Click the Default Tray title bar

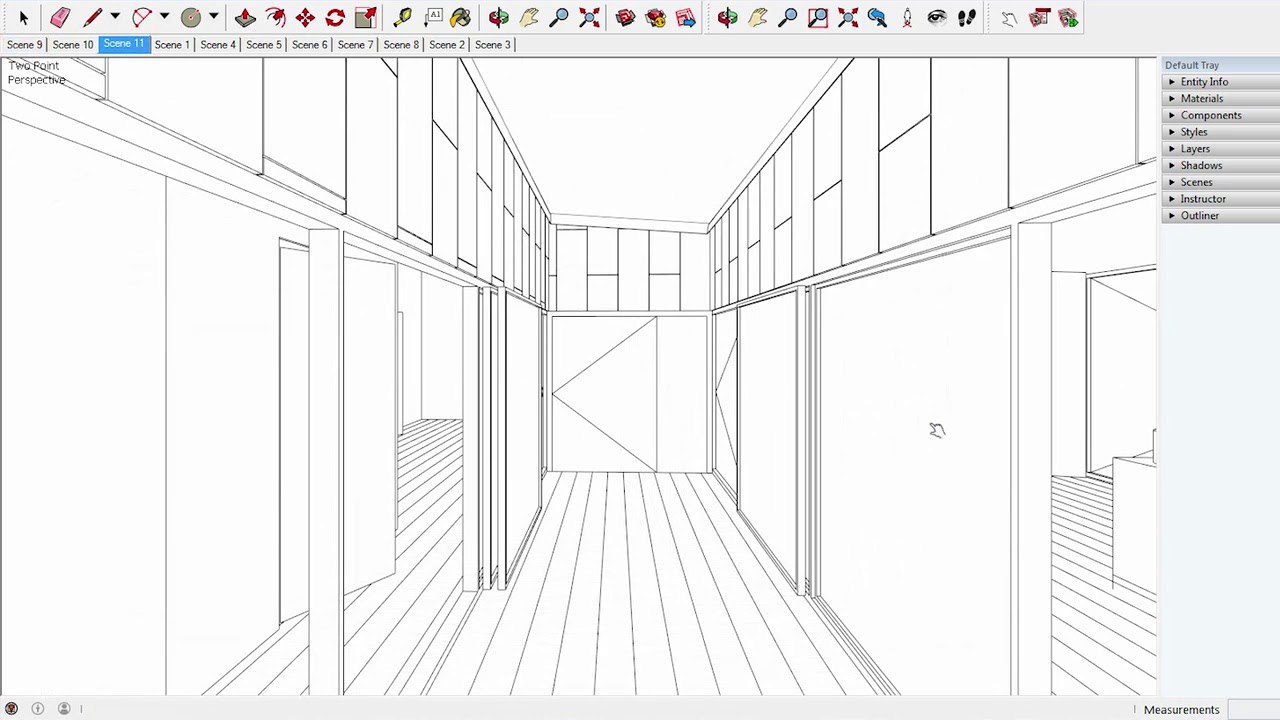click(x=1220, y=65)
